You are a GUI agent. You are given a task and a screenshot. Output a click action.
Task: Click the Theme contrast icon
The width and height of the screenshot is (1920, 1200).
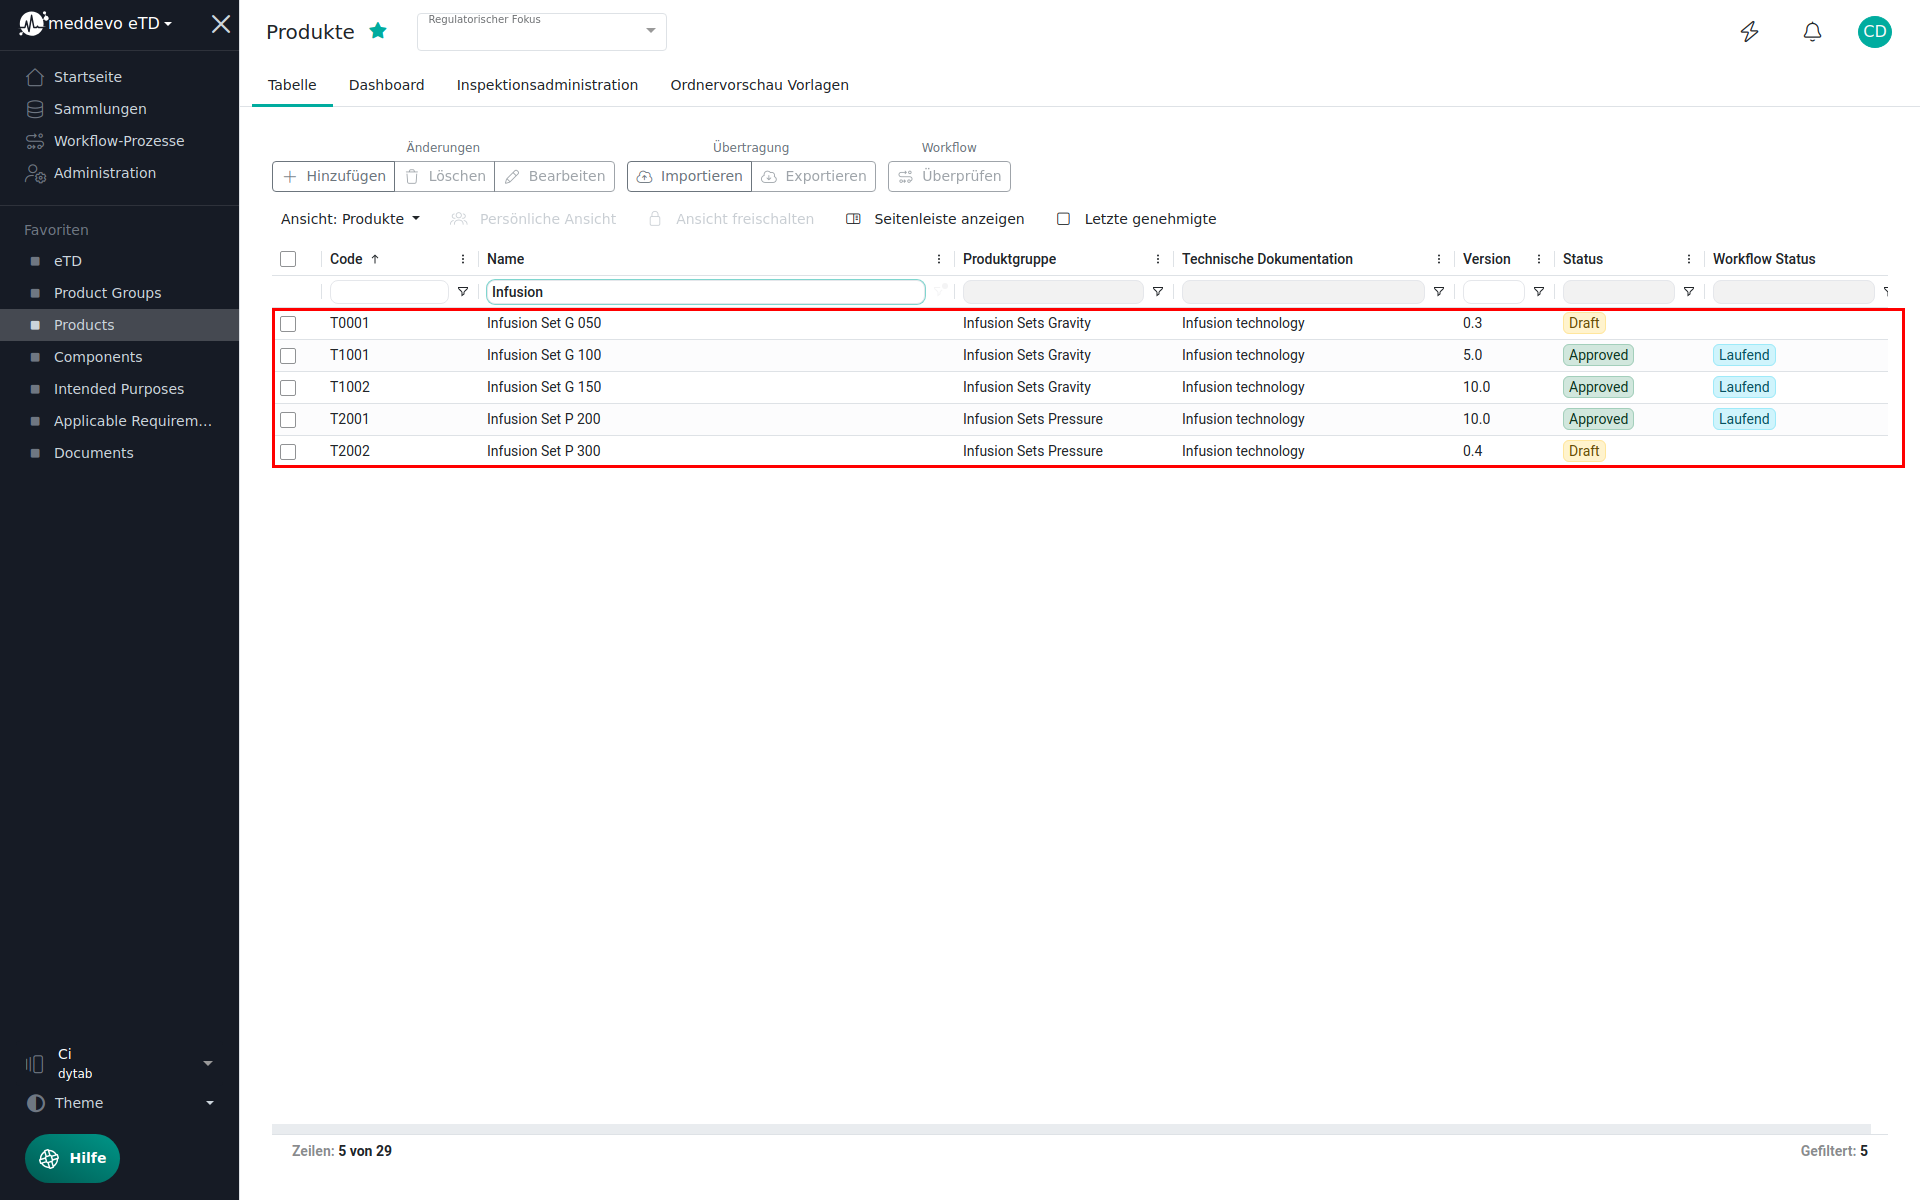tap(36, 1103)
